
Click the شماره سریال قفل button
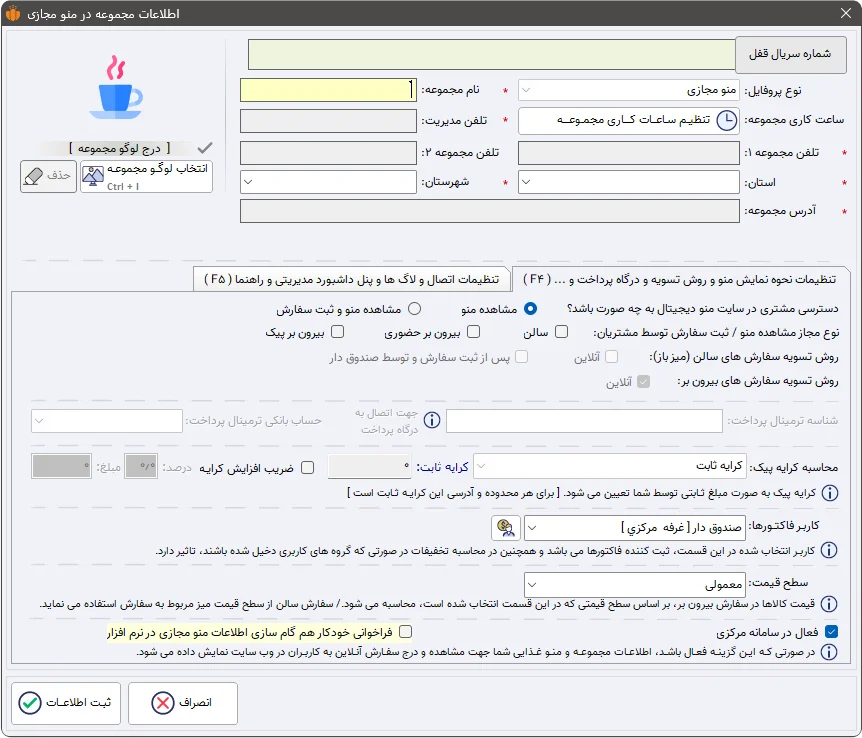[x=791, y=54]
